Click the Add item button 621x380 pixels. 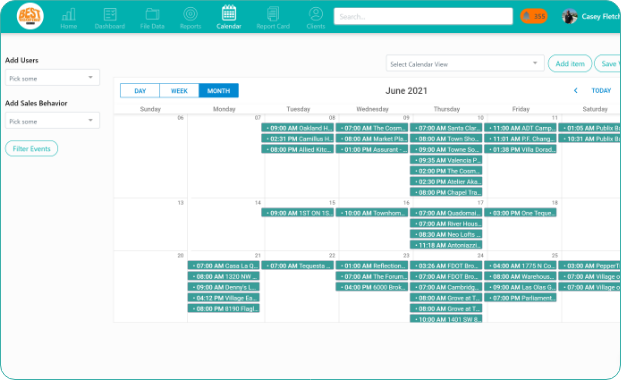(x=570, y=63)
